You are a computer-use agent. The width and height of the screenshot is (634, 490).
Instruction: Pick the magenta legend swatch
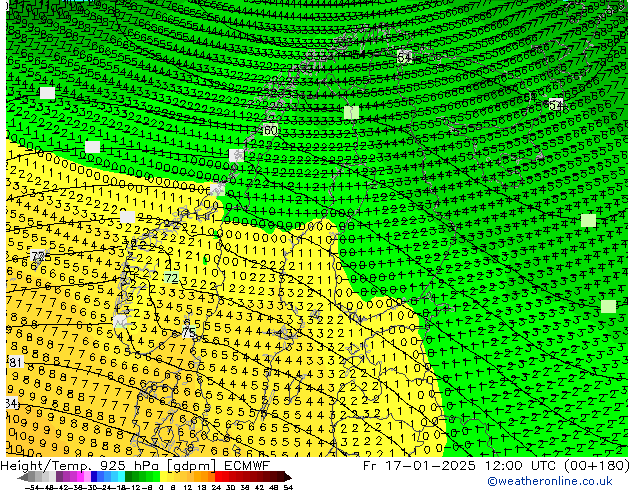tap(80, 477)
